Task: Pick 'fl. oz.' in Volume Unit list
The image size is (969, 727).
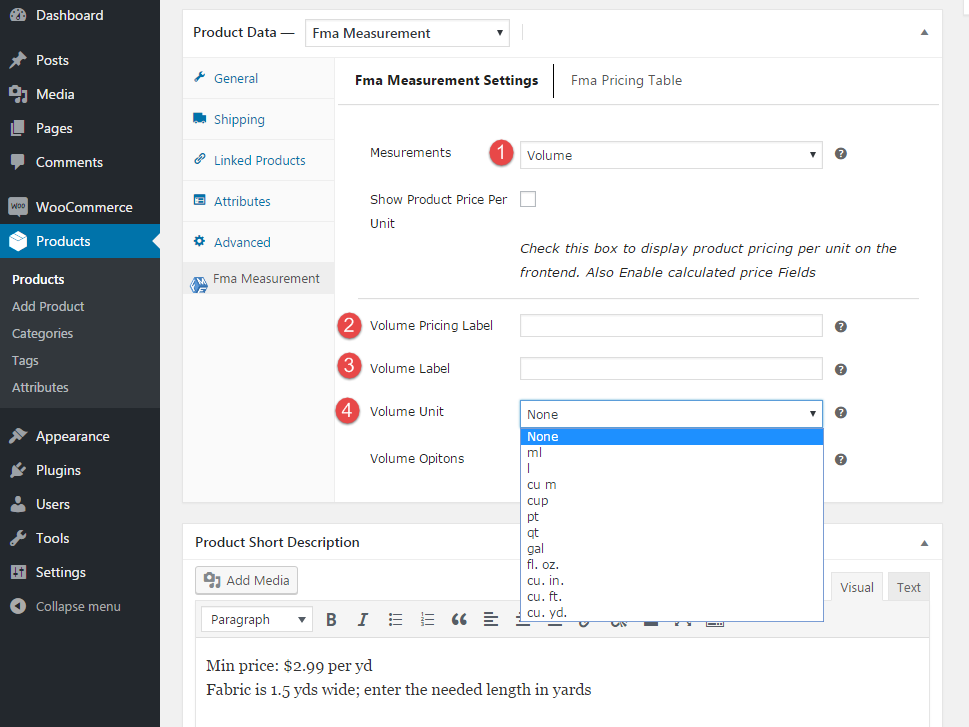Action: (672, 564)
